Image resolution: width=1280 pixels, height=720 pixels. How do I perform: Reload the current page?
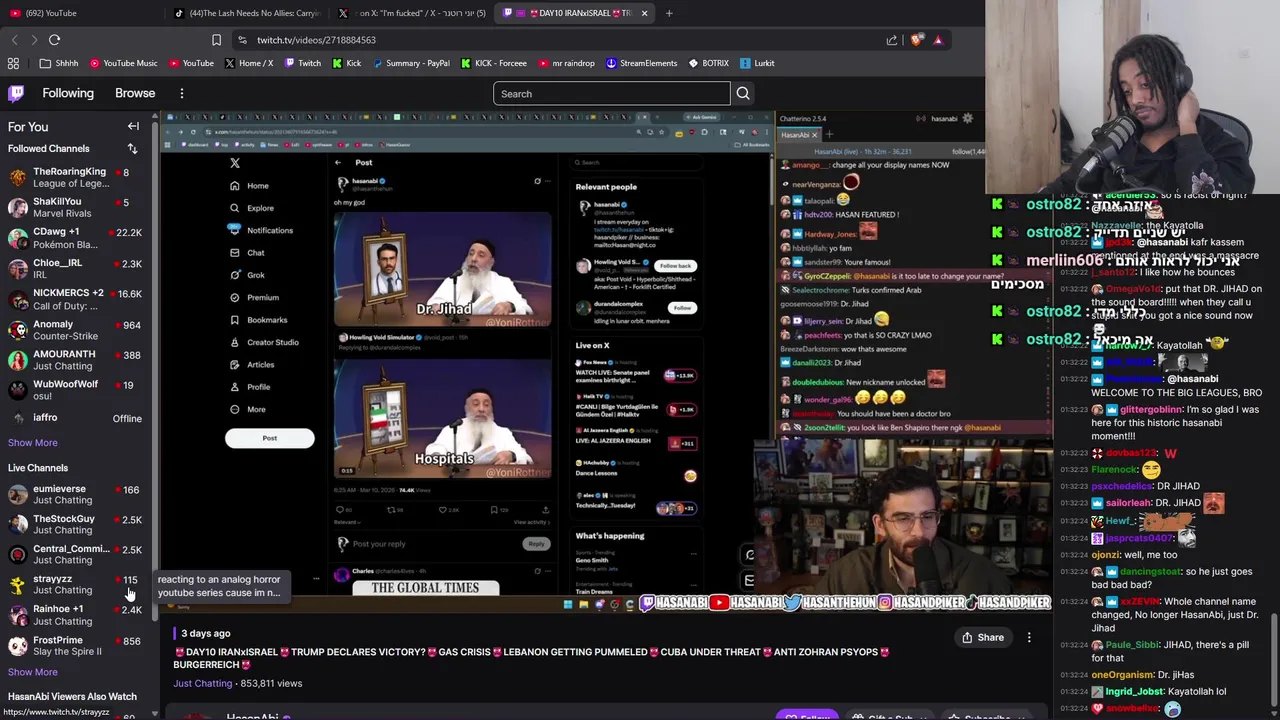tap(54, 40)
